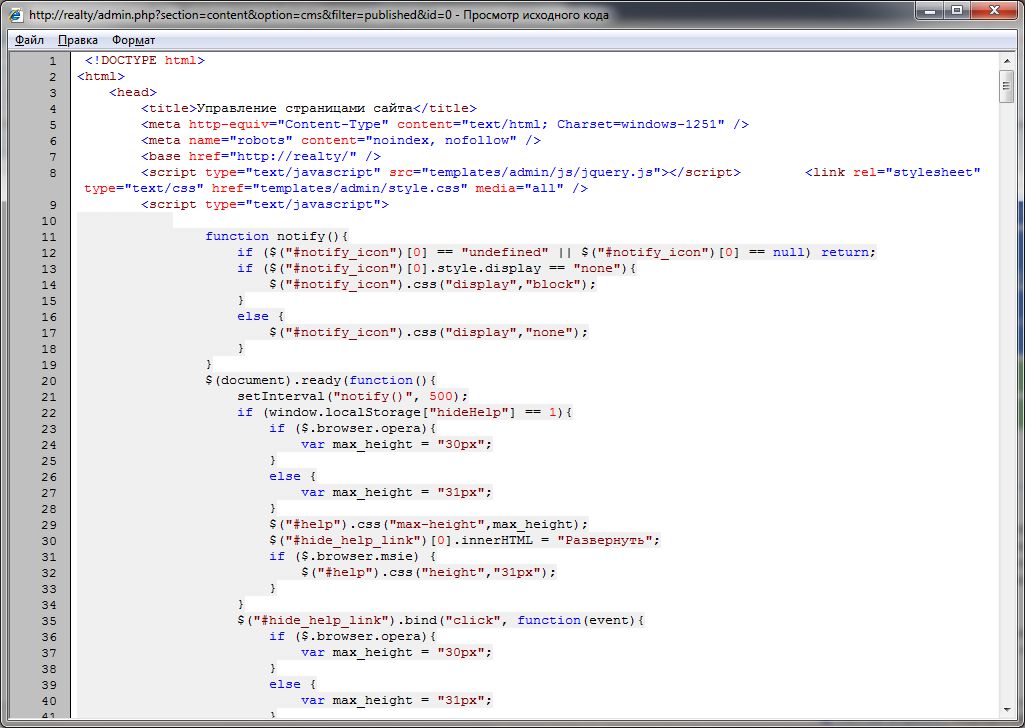The image size is (1025, 728).
Task: Click line number 20 in the gutter
Action: tap(49, 381)
